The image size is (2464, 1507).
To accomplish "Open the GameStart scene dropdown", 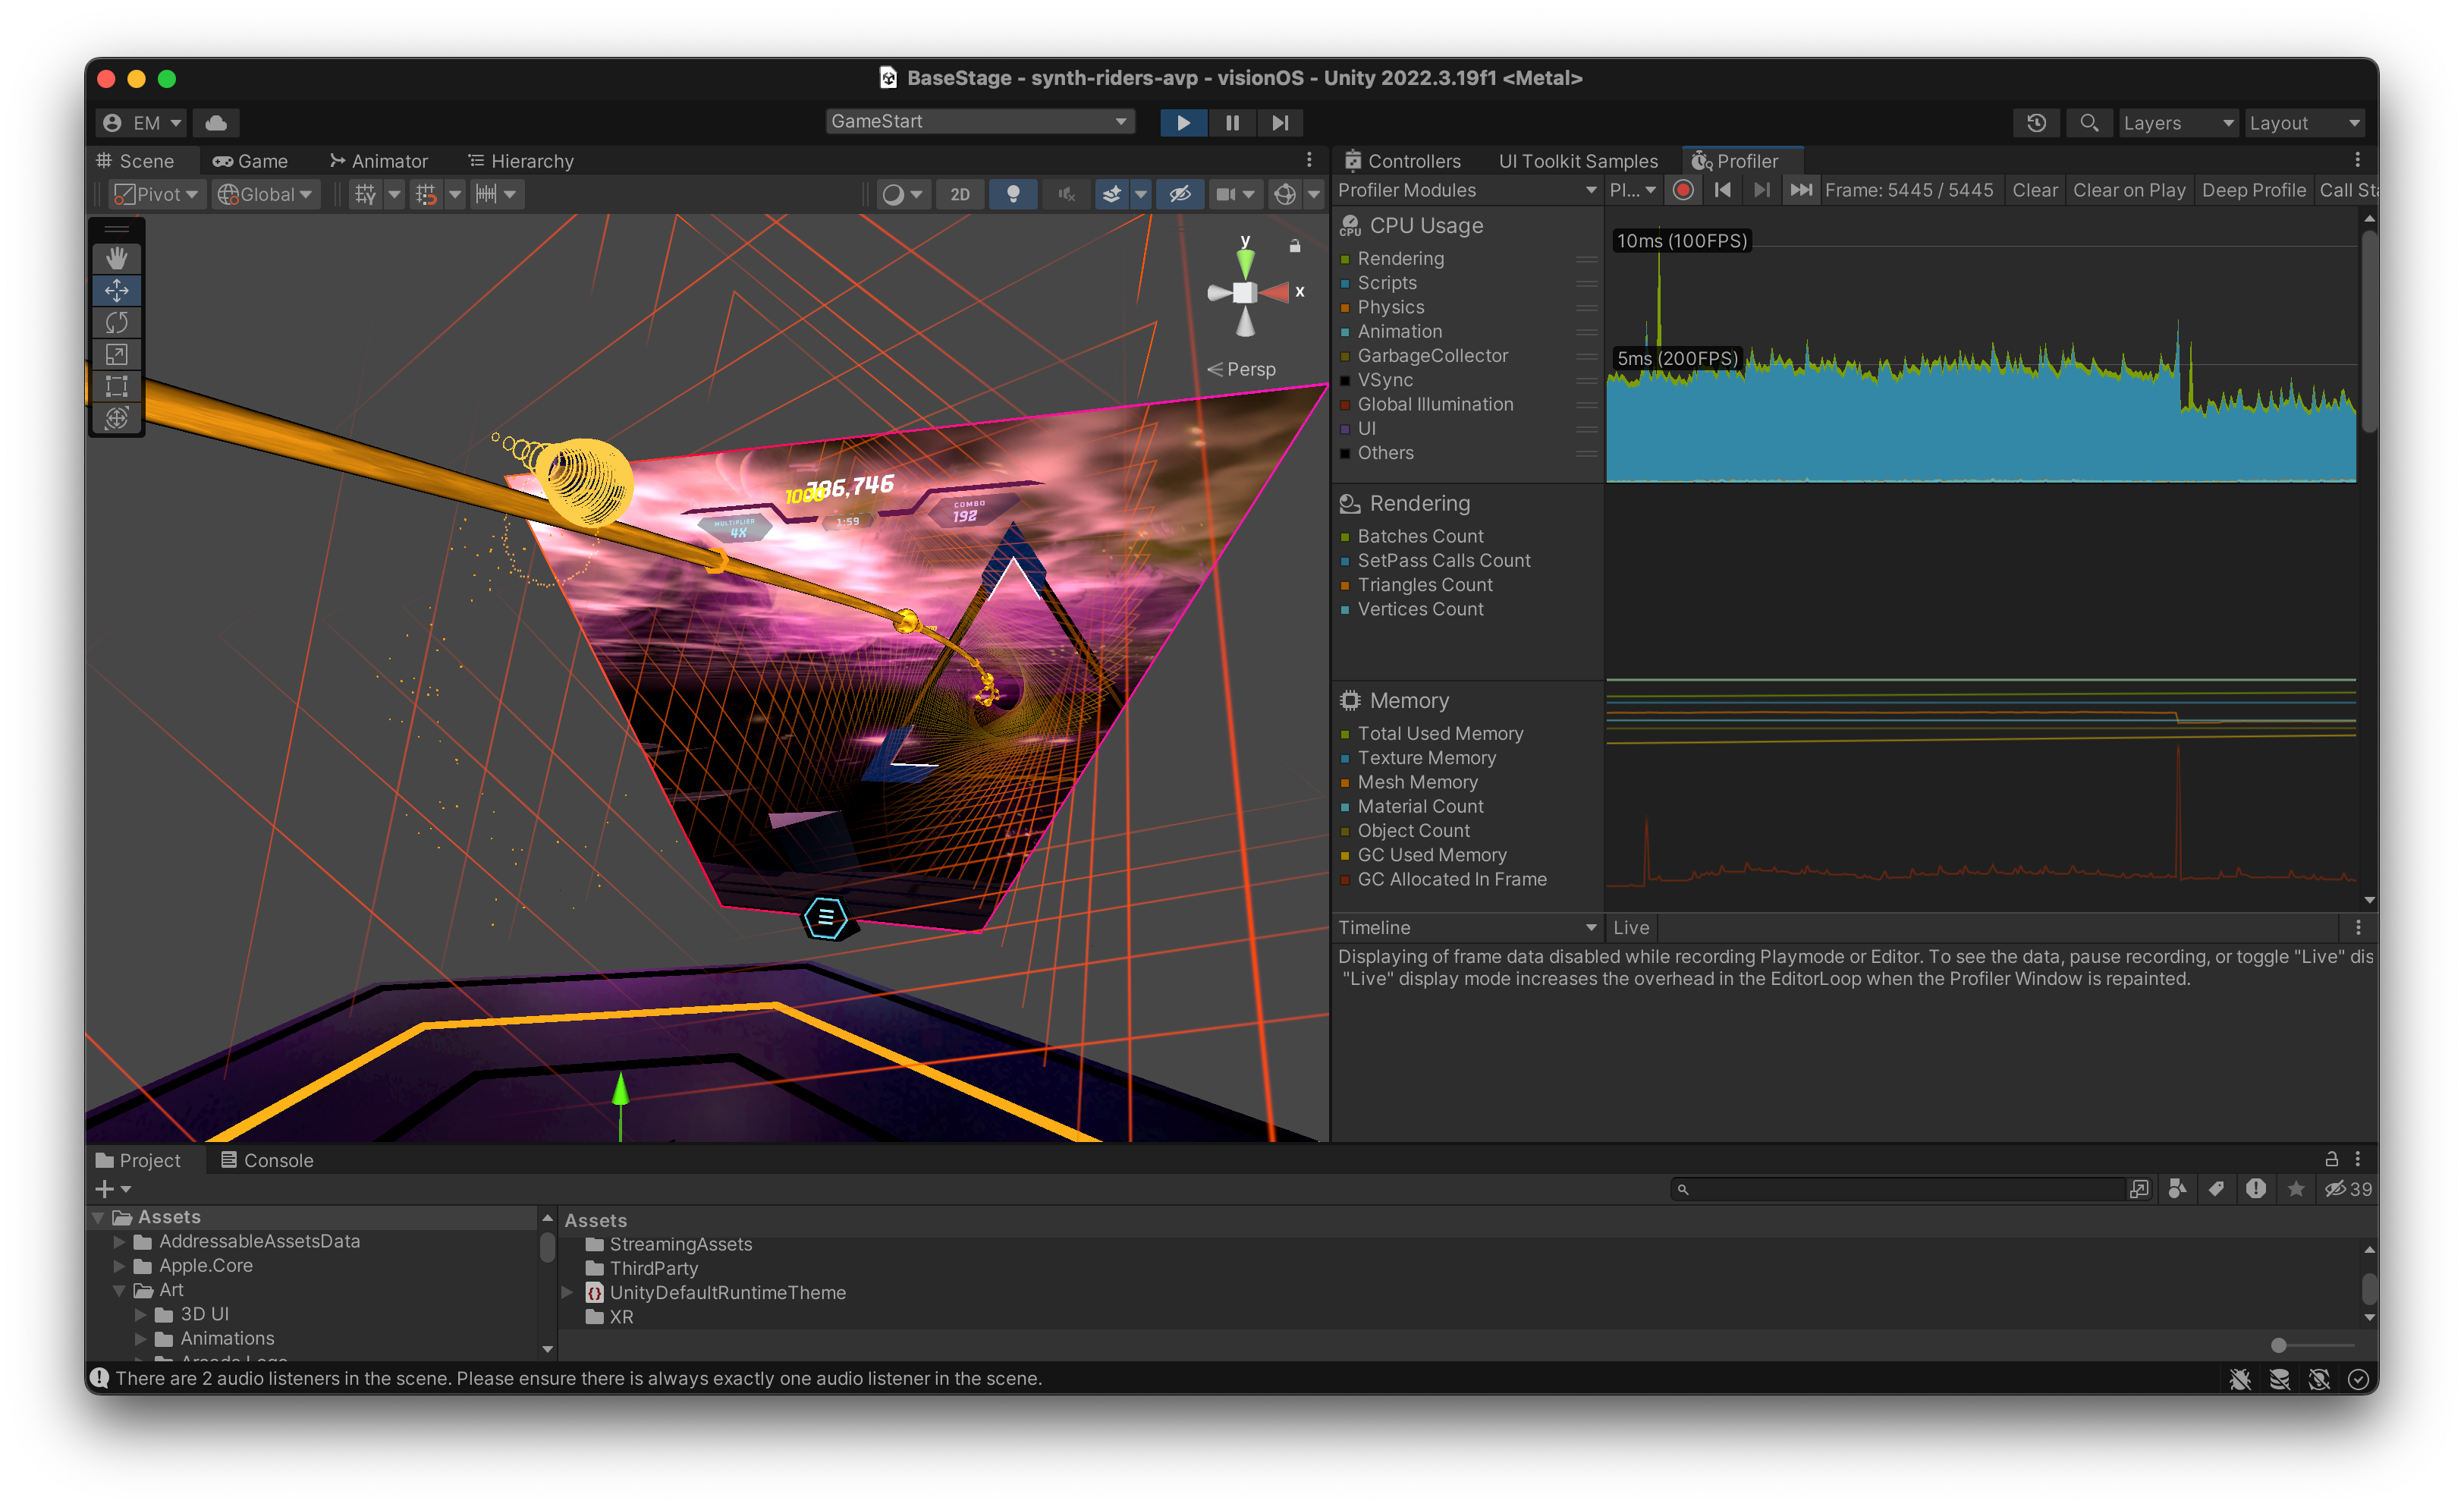I will tap(981, 121).
